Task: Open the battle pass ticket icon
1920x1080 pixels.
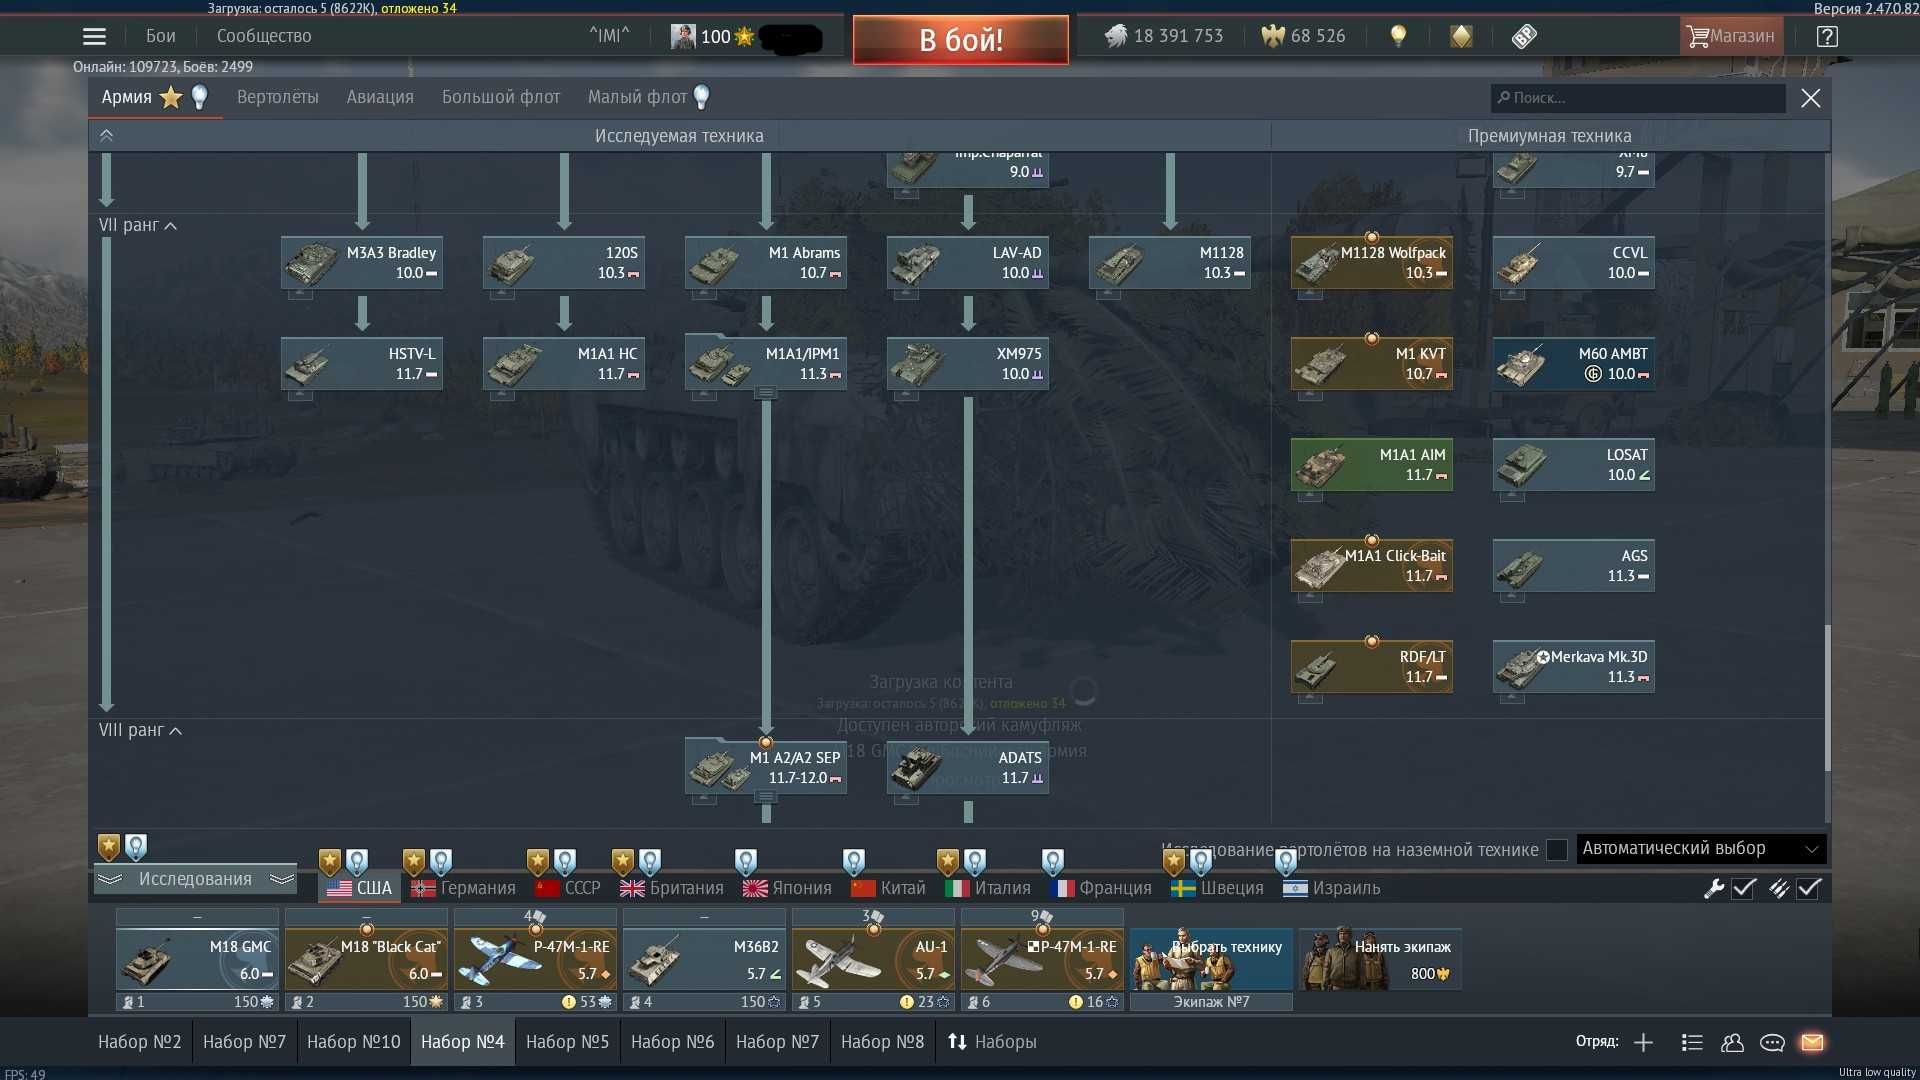Action: pos(1524,37)
